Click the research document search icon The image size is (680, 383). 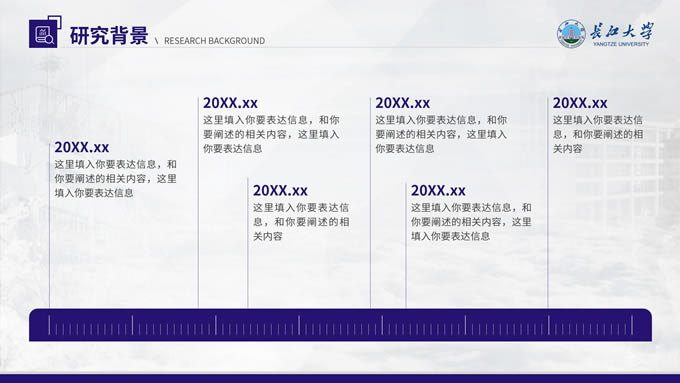click(x=45, y=32)
